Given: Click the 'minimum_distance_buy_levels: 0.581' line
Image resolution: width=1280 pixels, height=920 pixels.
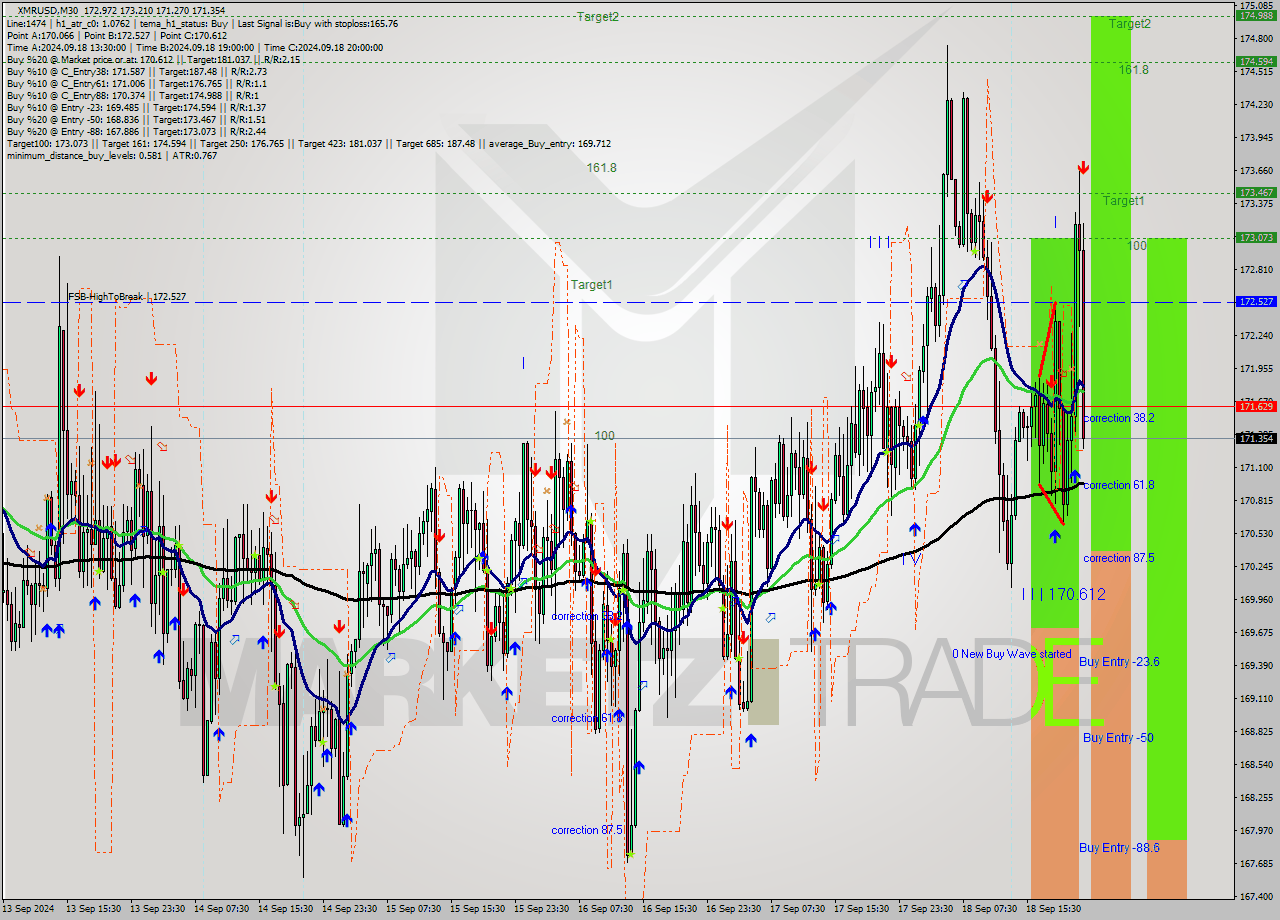Looking at the screenshot, I should (x=111, y=155).
